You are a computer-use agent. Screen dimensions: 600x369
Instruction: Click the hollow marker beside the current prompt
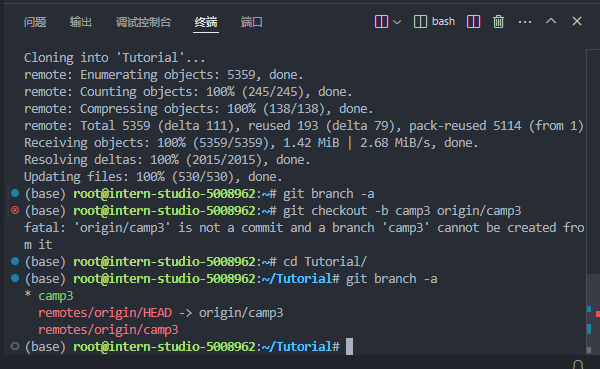(15, 346)
